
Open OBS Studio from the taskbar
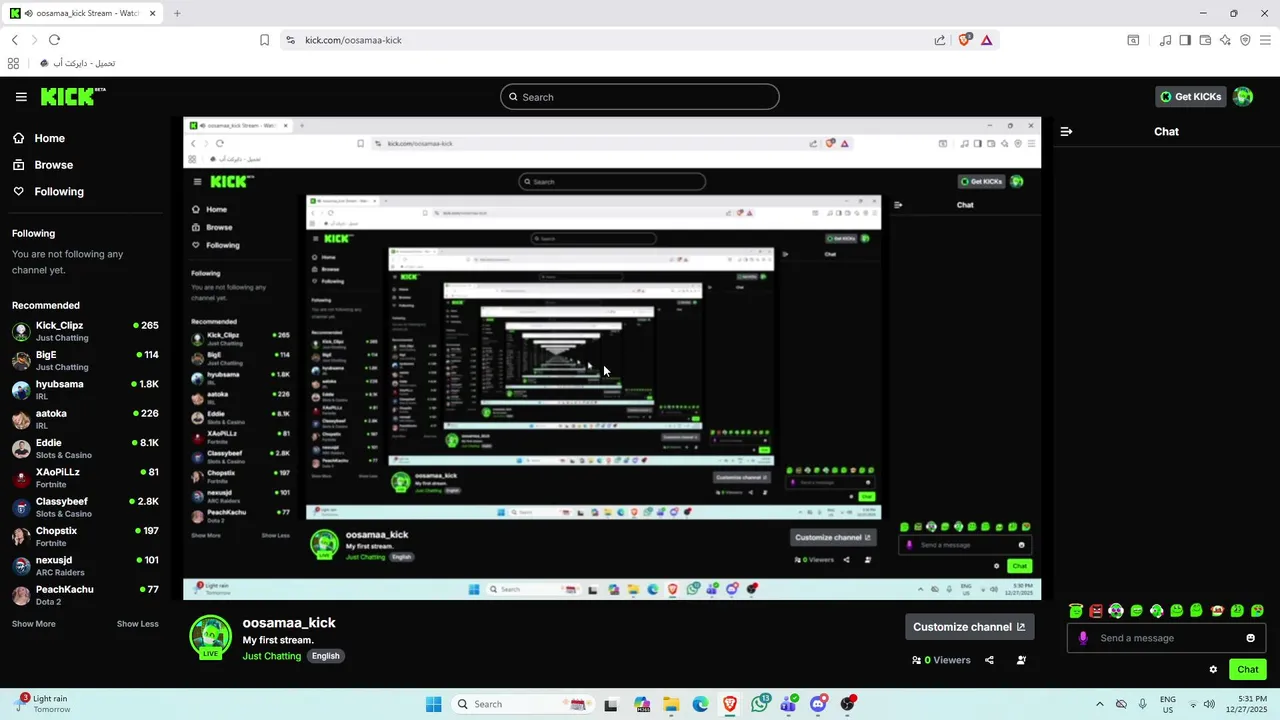point(848,704)
